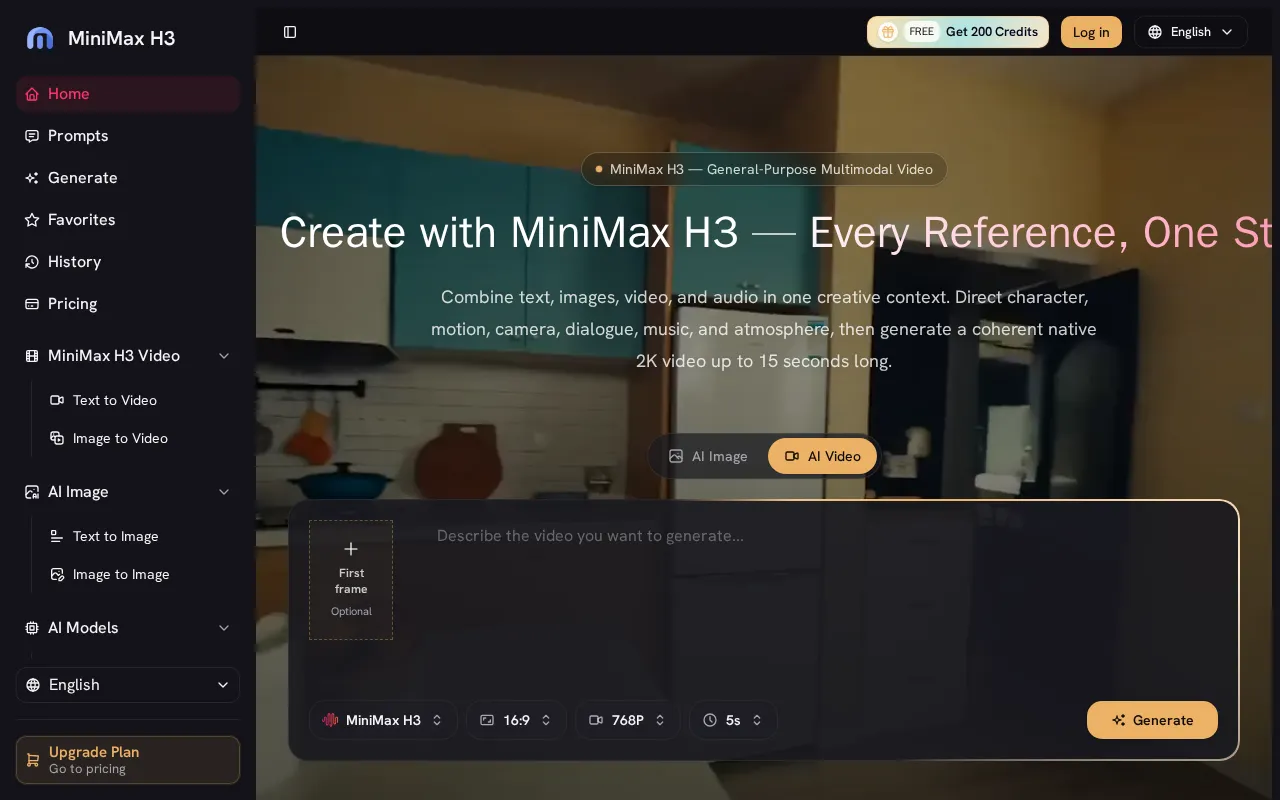
Task: Click the AI Models chip icon
Action: click(x=32, y=628)
